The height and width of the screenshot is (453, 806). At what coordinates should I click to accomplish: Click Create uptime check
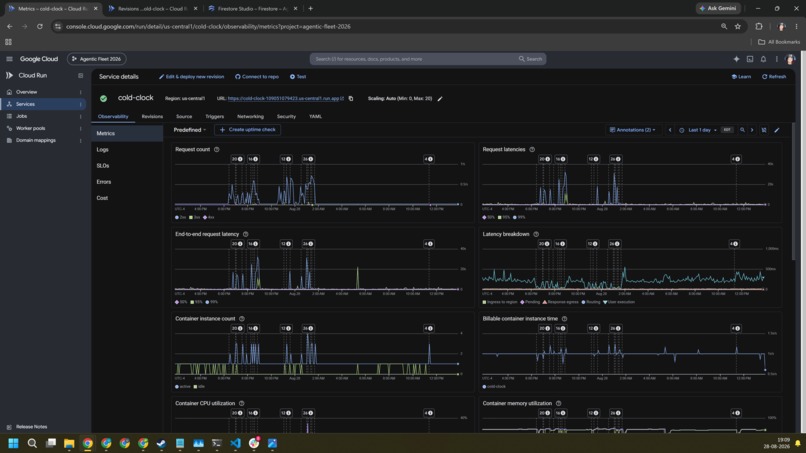[x=248, y=130]
